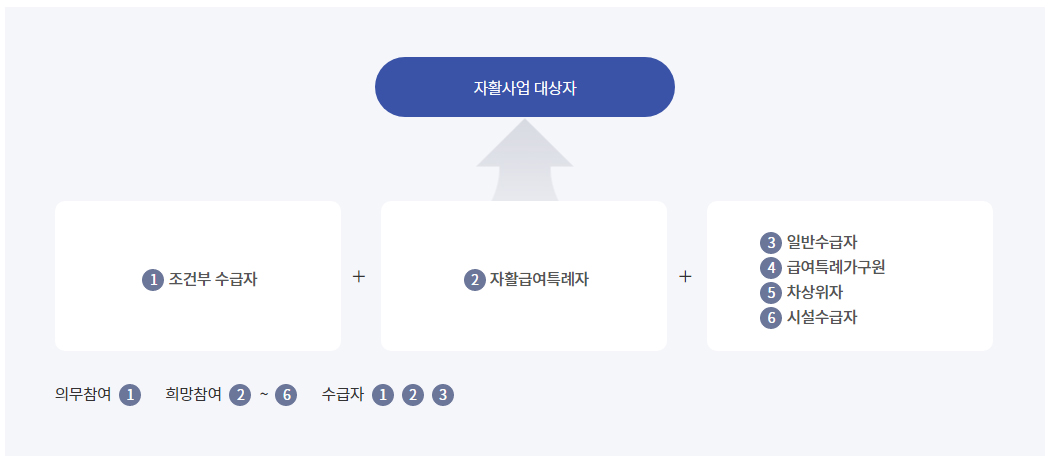Screen dimensions: 1049x457
Task: Click the number 2 badge after 희망참여
Action: 240,395
